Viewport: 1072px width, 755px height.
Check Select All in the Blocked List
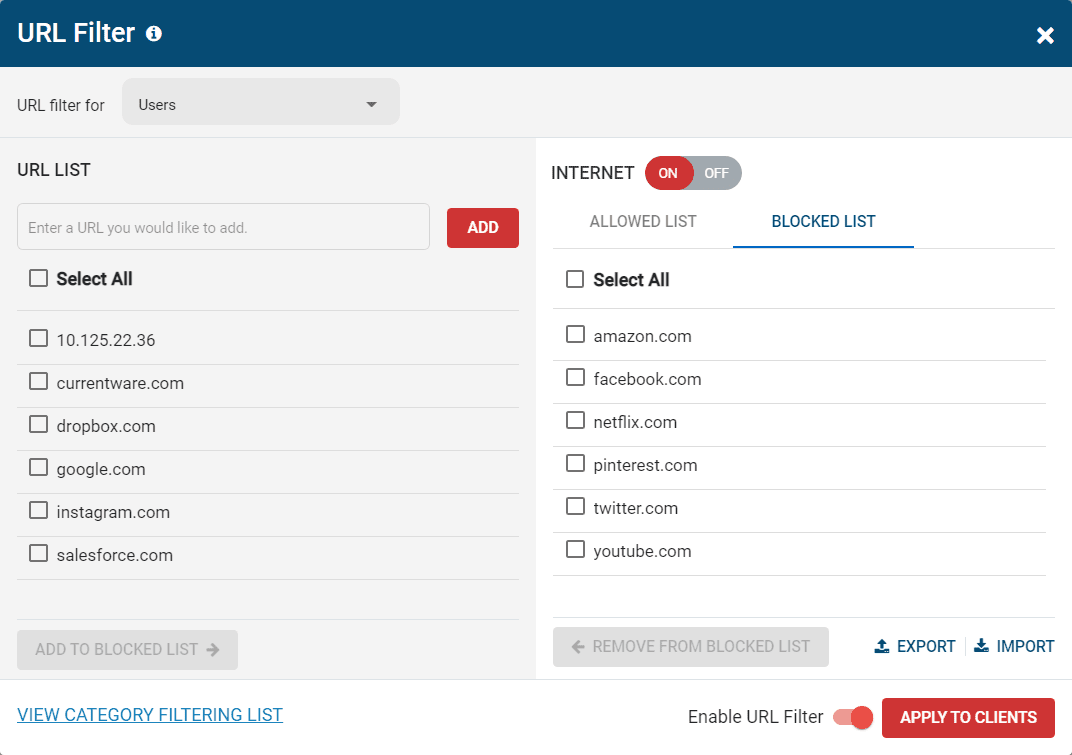[x=575, y=280]
